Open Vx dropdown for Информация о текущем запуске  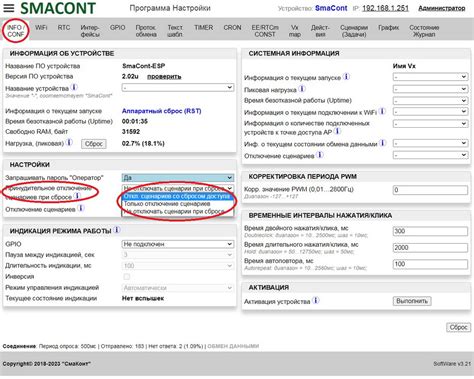pyautogui.click(x=430, y=77)
